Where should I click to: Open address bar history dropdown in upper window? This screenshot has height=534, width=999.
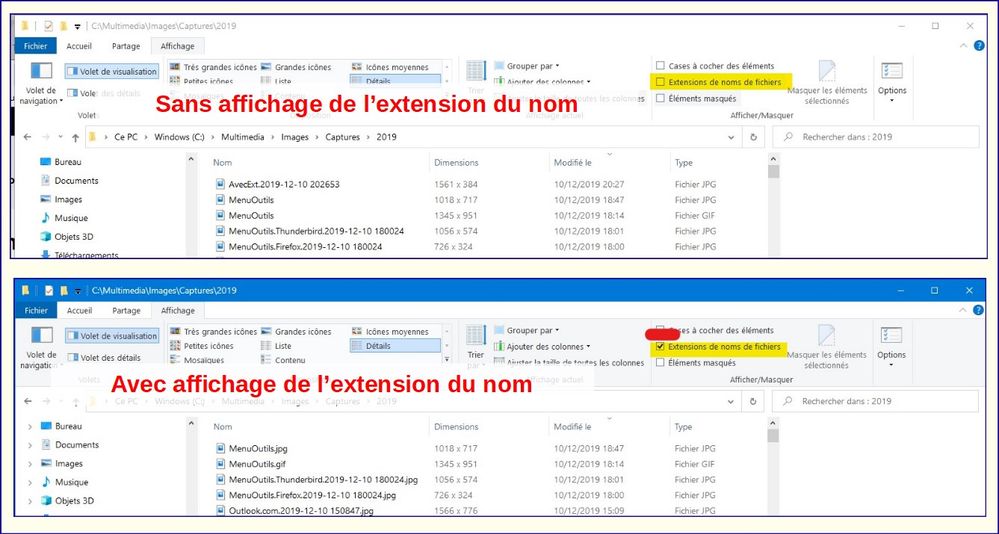pyautogui.click(x=731, y=137)
